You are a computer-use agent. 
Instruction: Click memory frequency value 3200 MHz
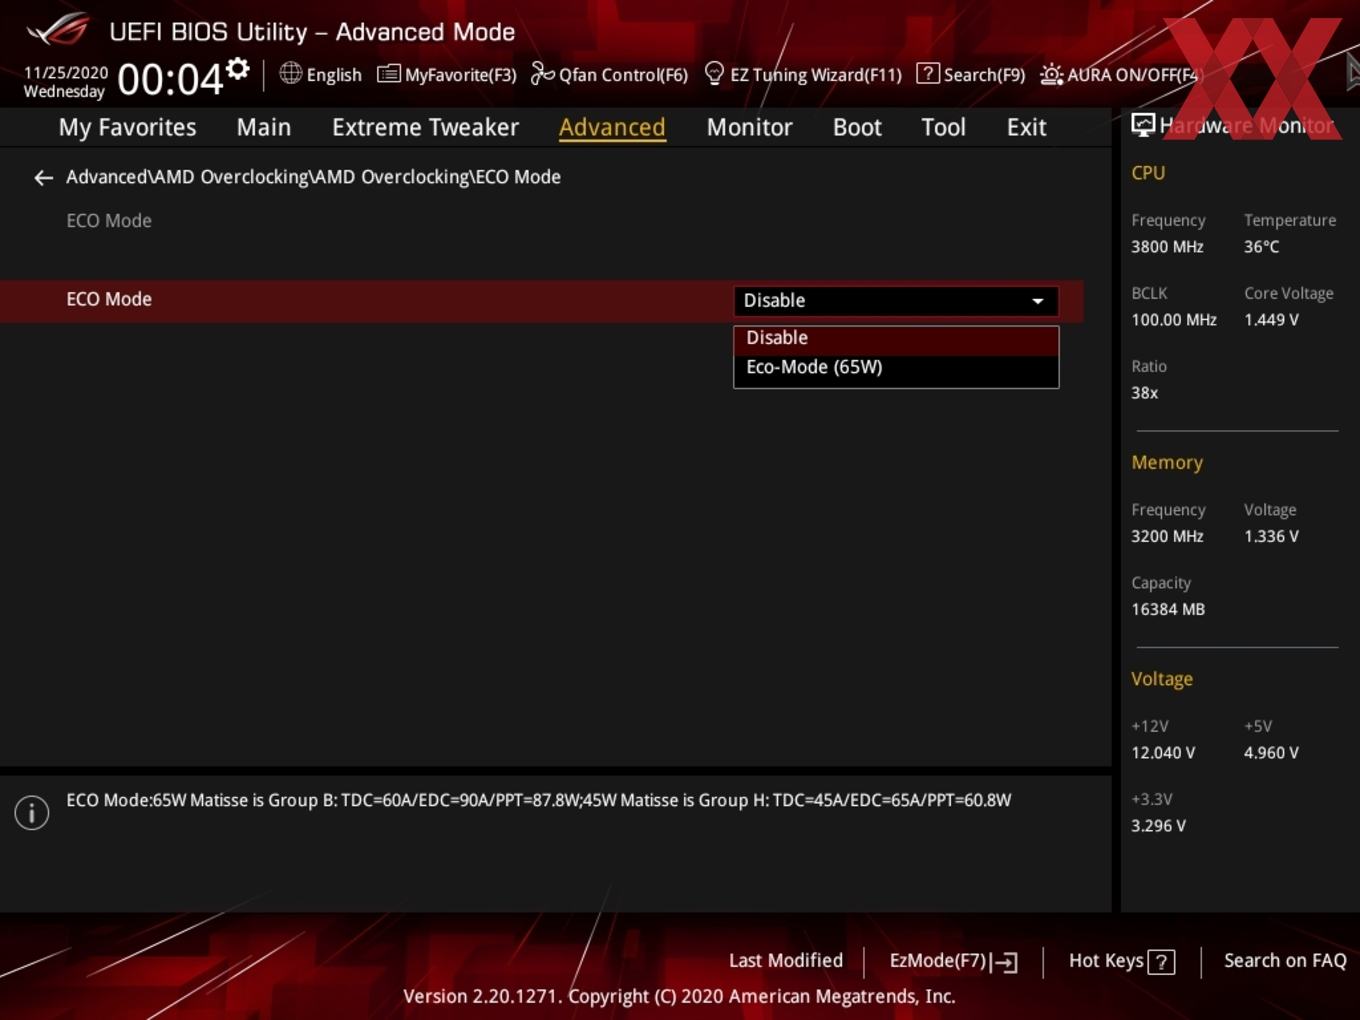[1167, 536]
